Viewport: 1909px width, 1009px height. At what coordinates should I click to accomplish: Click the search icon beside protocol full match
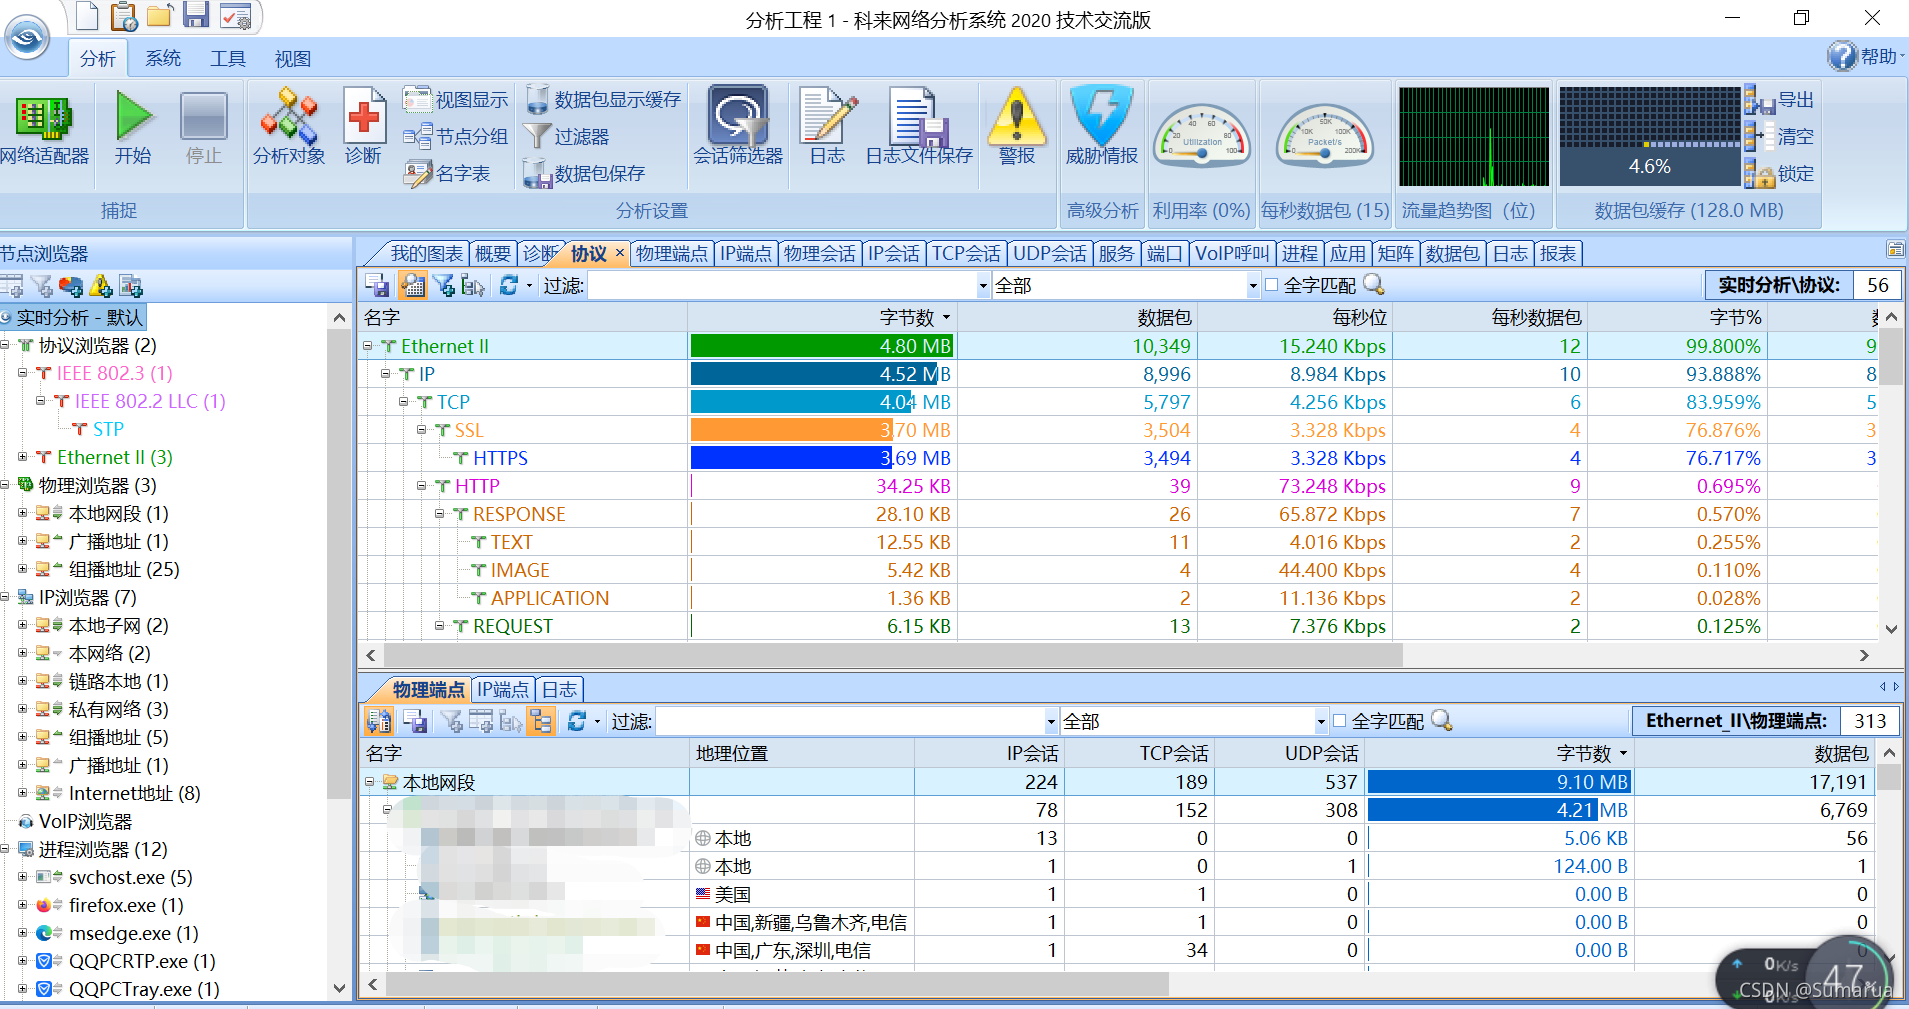pyautogui.click(x=1374, y=285)
